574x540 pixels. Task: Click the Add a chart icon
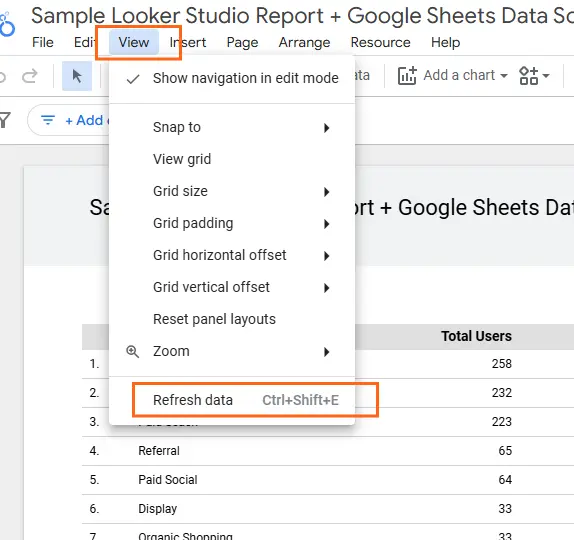click(407, 75)
